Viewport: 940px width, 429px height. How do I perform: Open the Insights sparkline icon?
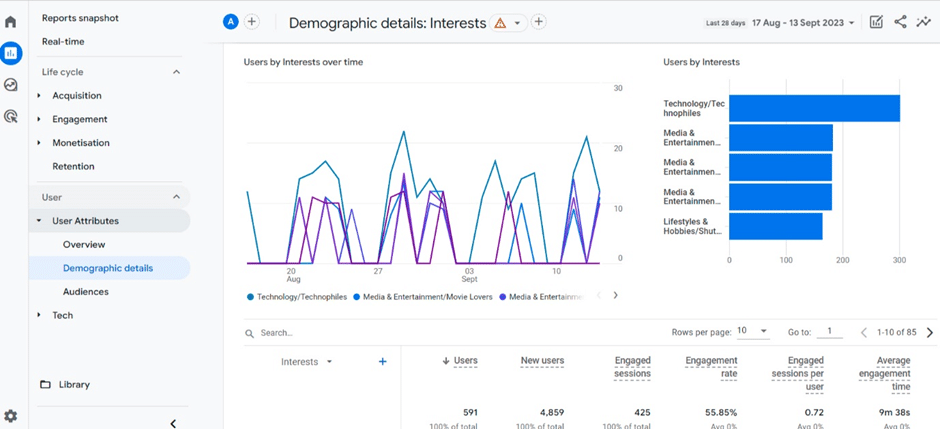[924, 22]
